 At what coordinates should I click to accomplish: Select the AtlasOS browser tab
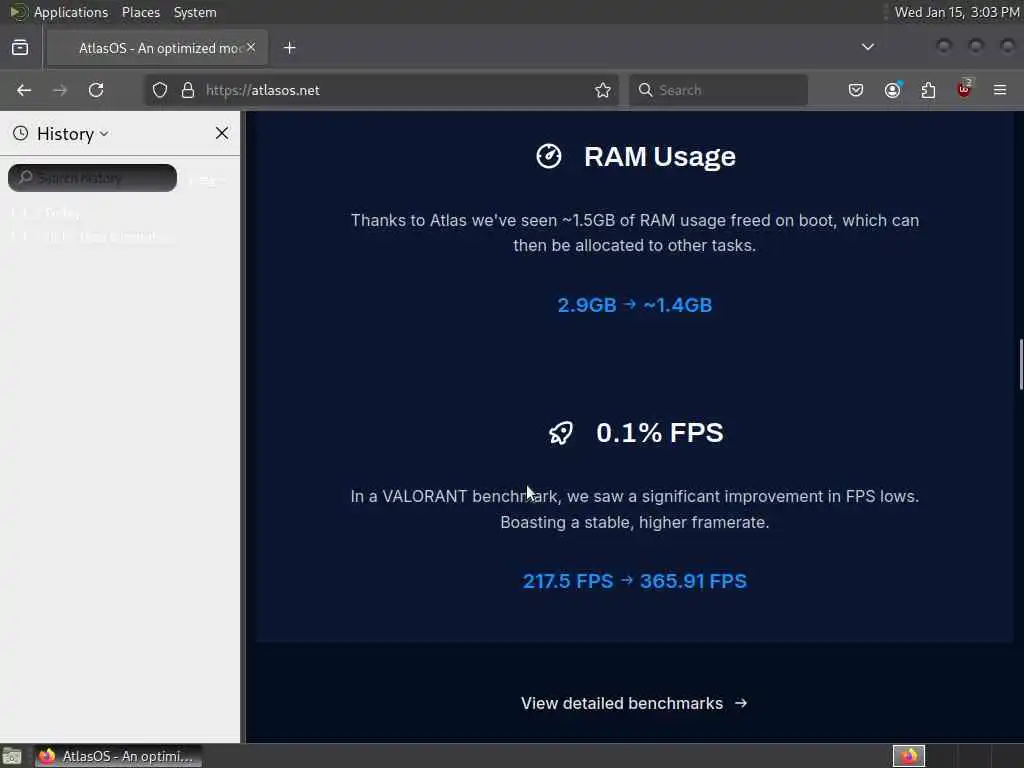tap(157, 48)
